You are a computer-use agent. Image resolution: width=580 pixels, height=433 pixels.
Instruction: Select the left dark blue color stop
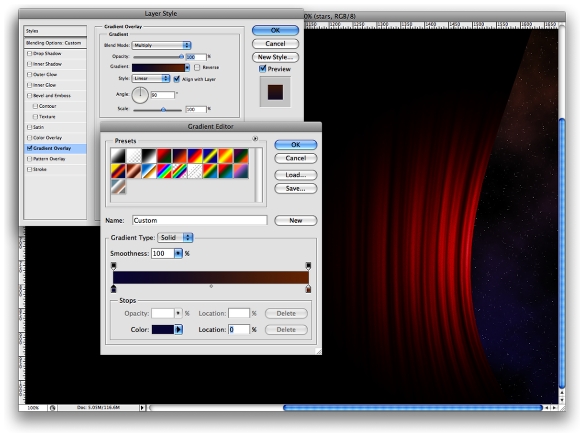(114, 289)
